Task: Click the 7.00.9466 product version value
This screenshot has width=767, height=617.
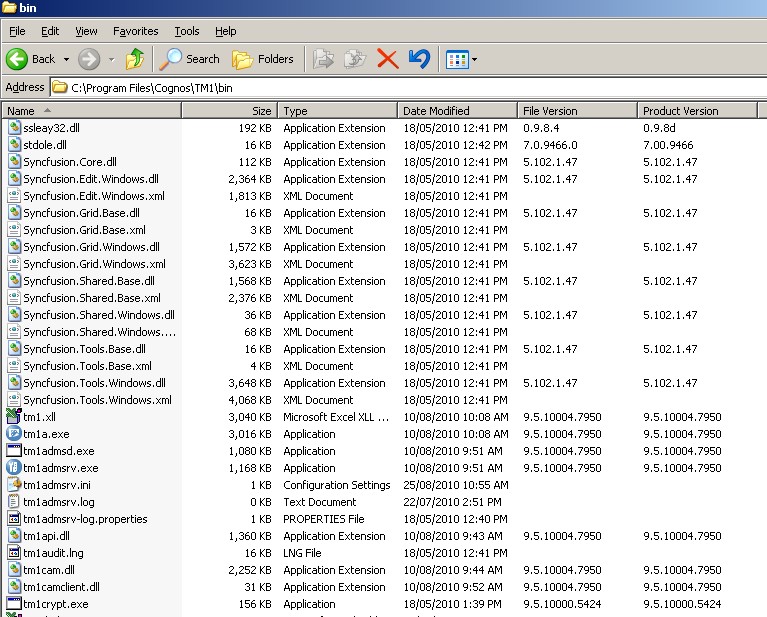Action: click(668, 145)
